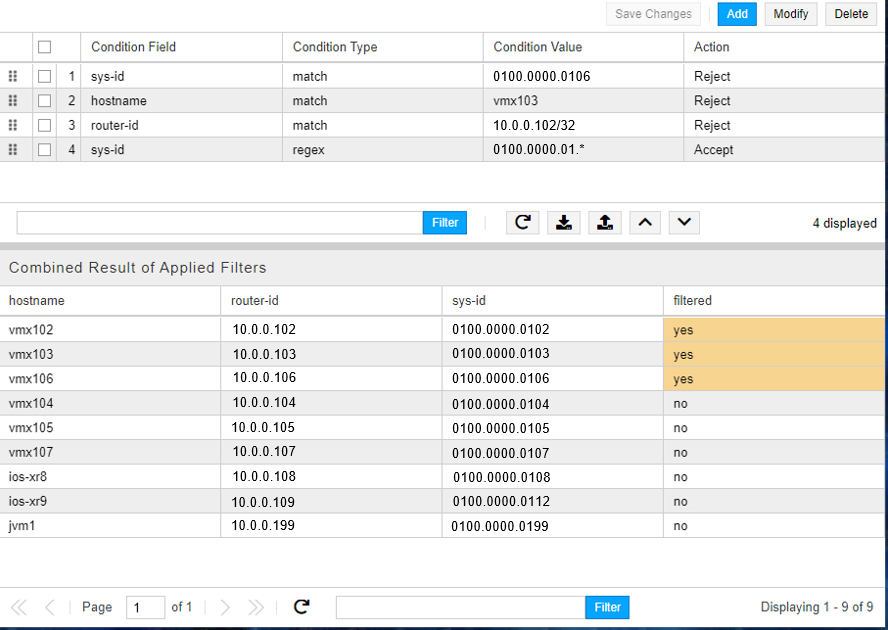The height and width of the screenshot is (630, 888).
Task: Click the bottom pagination refresh icon
Action: [x=301, y=607]
